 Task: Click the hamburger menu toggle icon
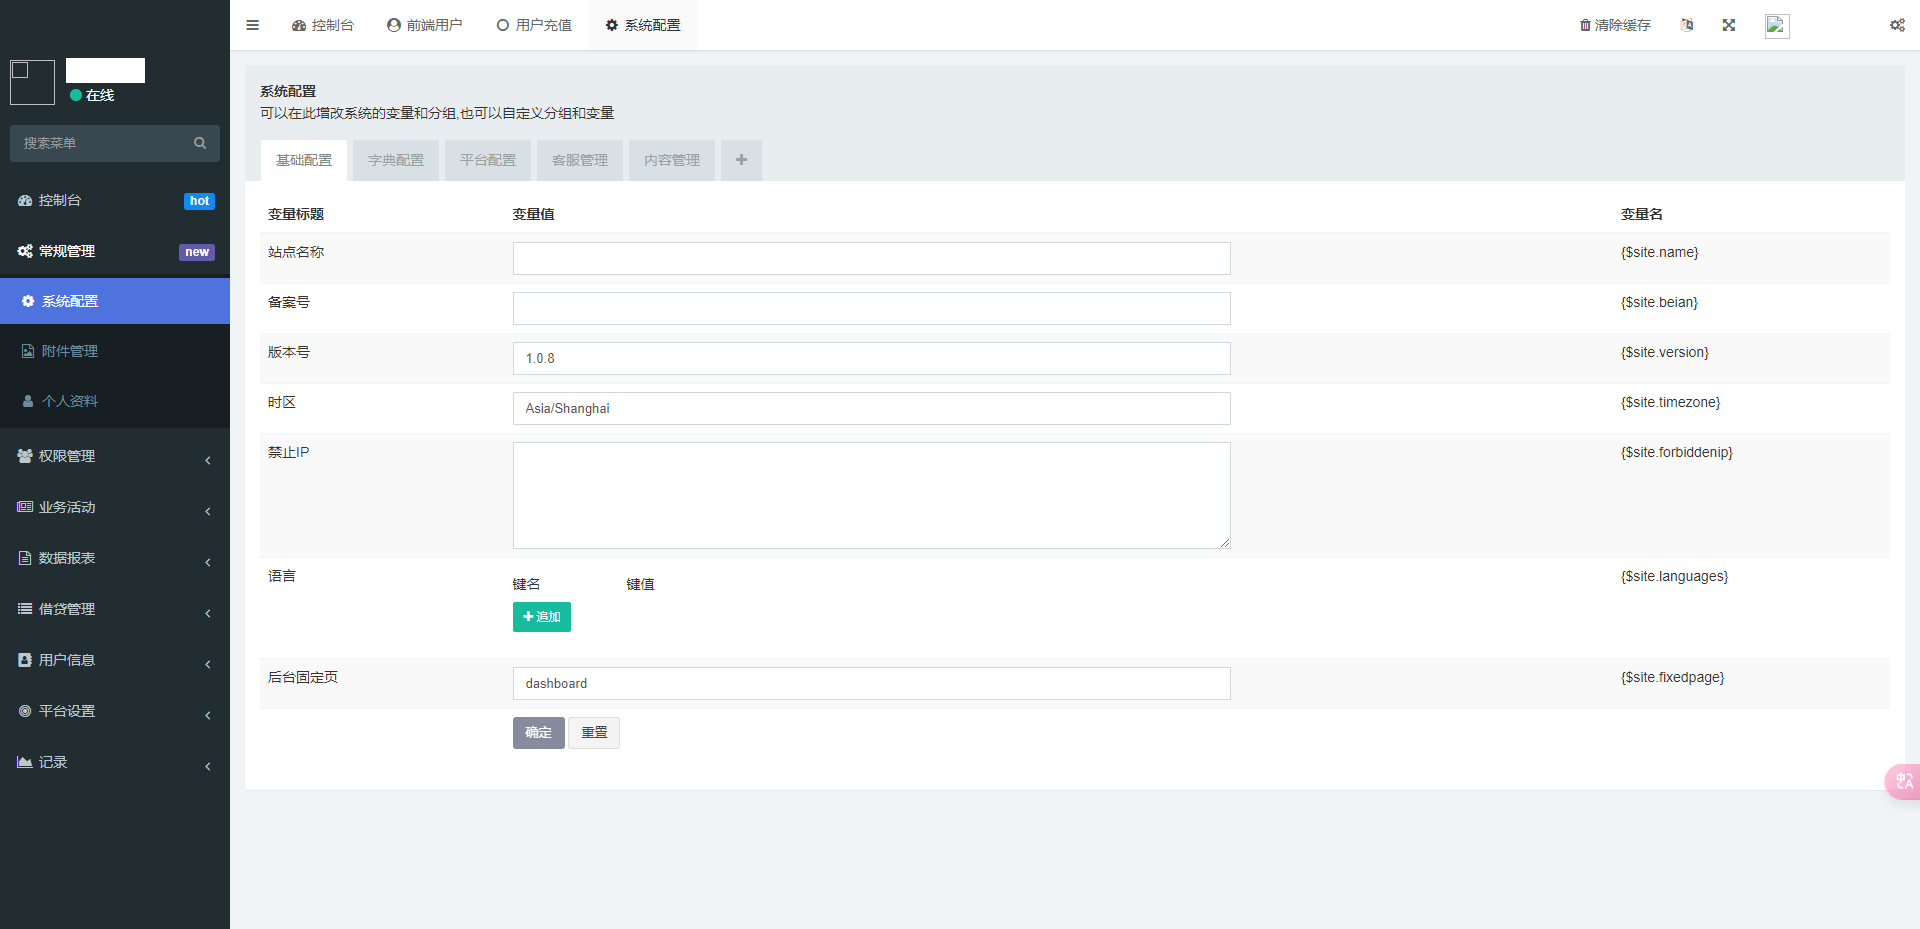(252, 25)
